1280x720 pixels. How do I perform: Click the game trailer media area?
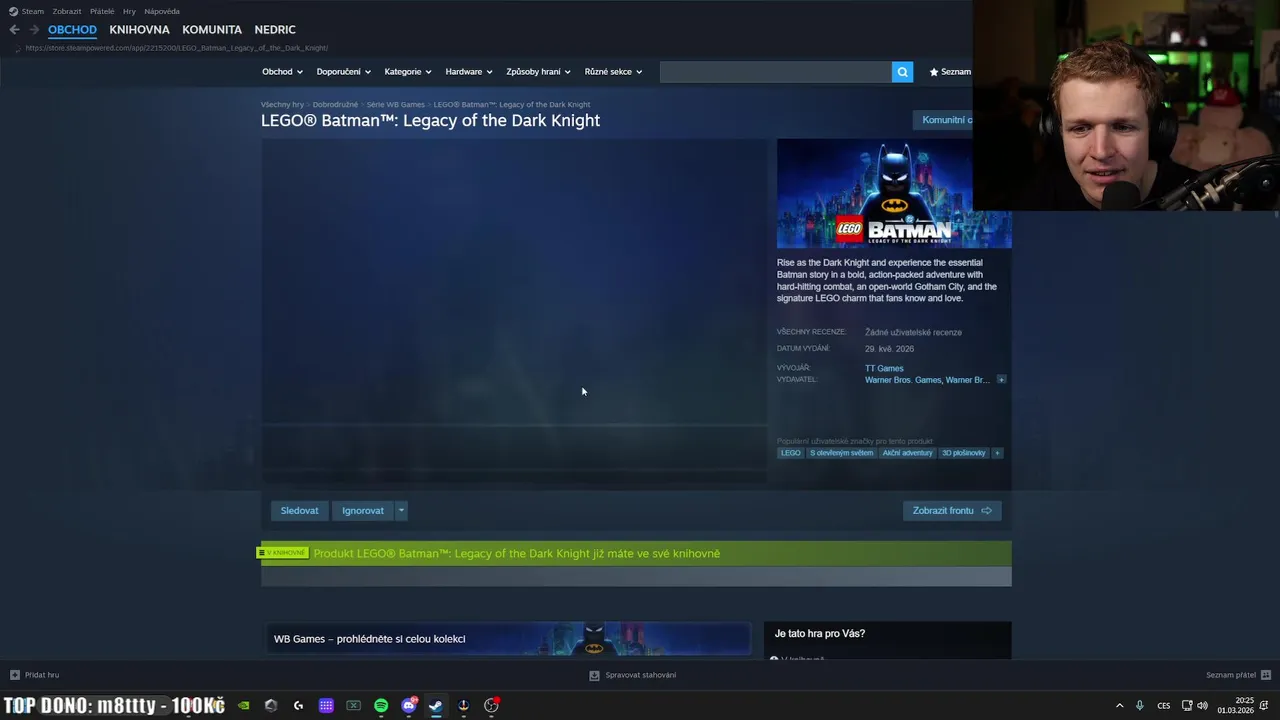click(514, 311)
